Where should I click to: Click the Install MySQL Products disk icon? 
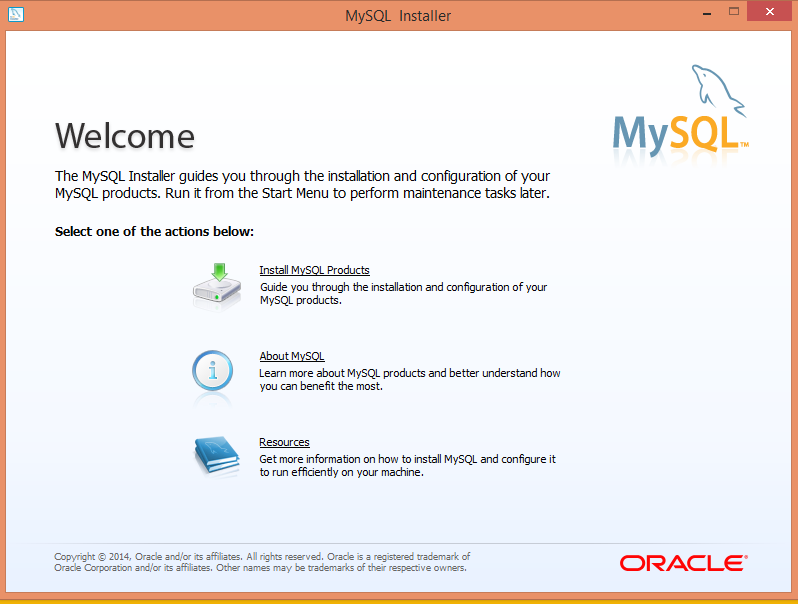217,285
